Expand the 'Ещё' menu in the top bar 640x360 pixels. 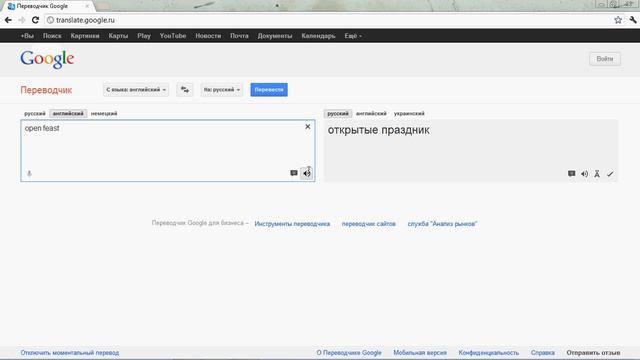click(x=353, y=36)
